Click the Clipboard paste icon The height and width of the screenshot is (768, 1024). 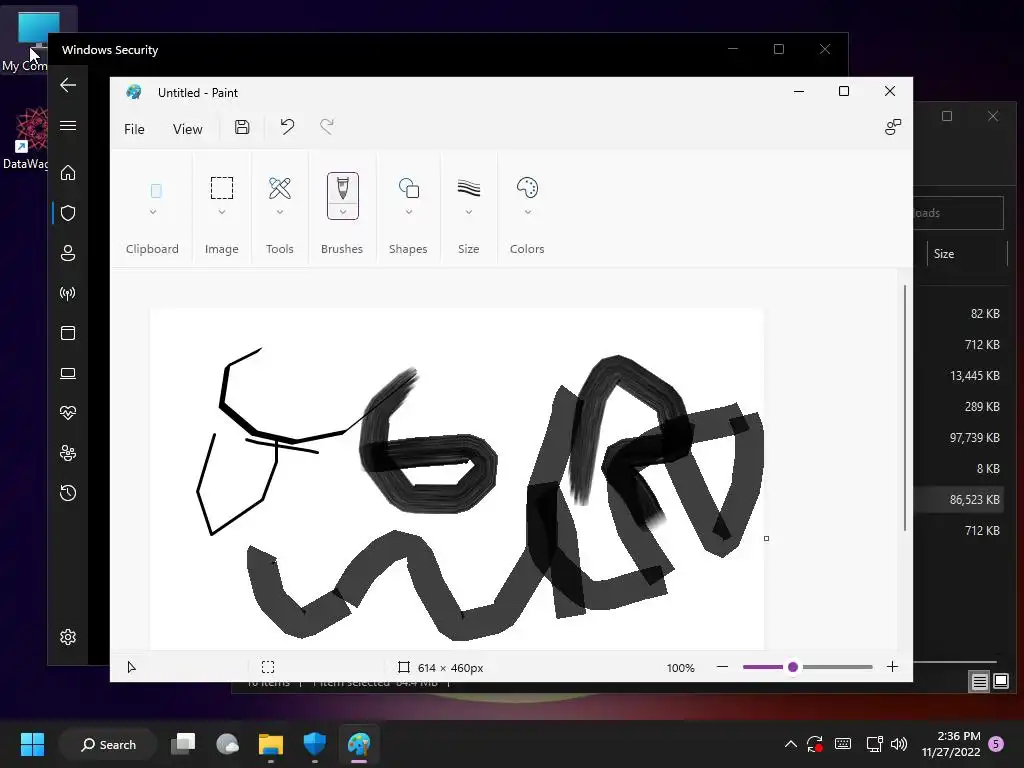[156, 191]
